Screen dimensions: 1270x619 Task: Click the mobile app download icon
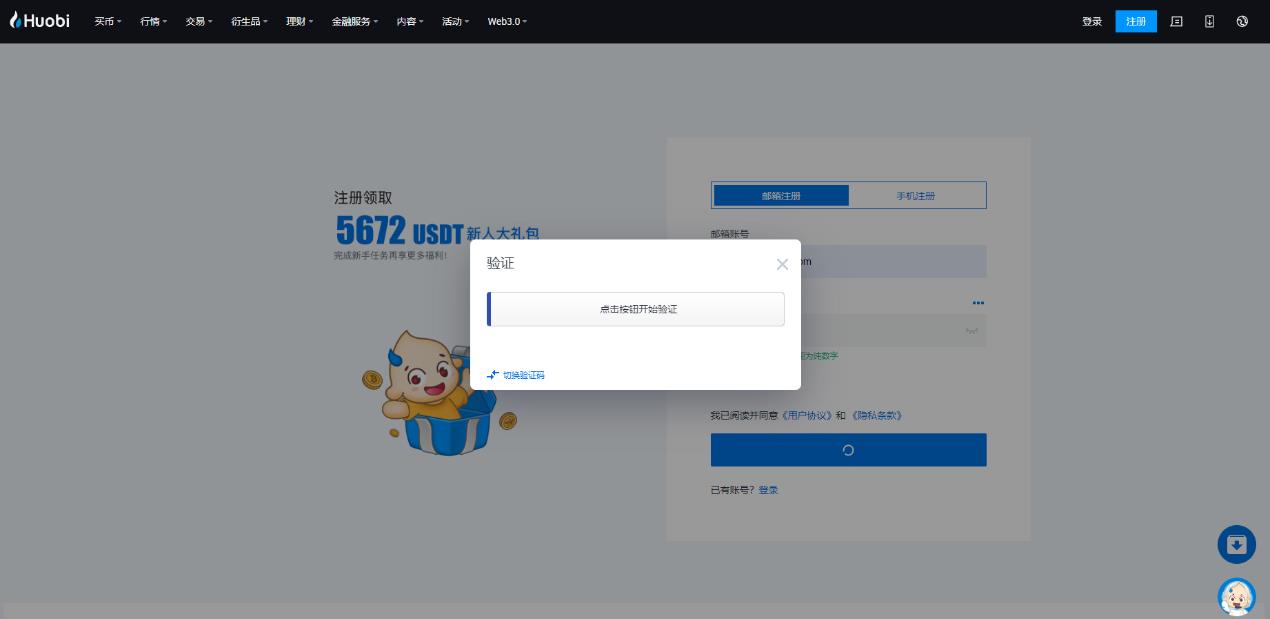[x=1209, y=21]
